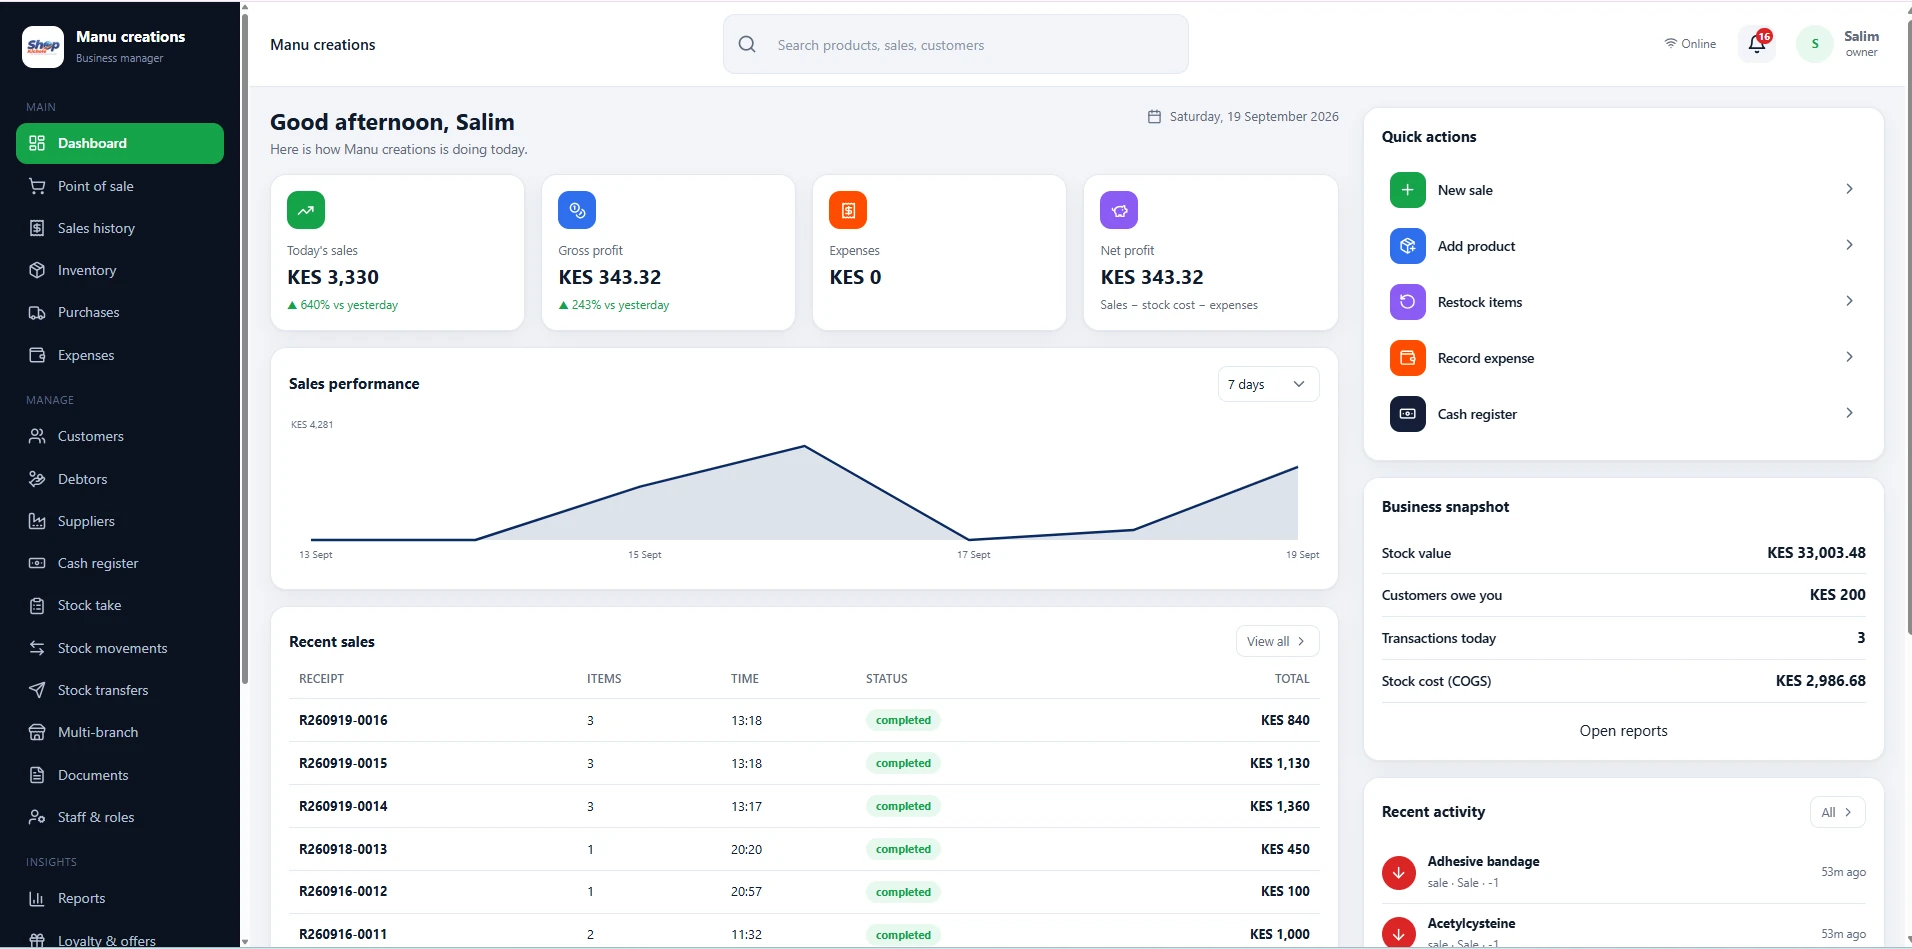Screen dimensions: 1912x949
Task: Click receipt R260918-0013
Action: 343,849
